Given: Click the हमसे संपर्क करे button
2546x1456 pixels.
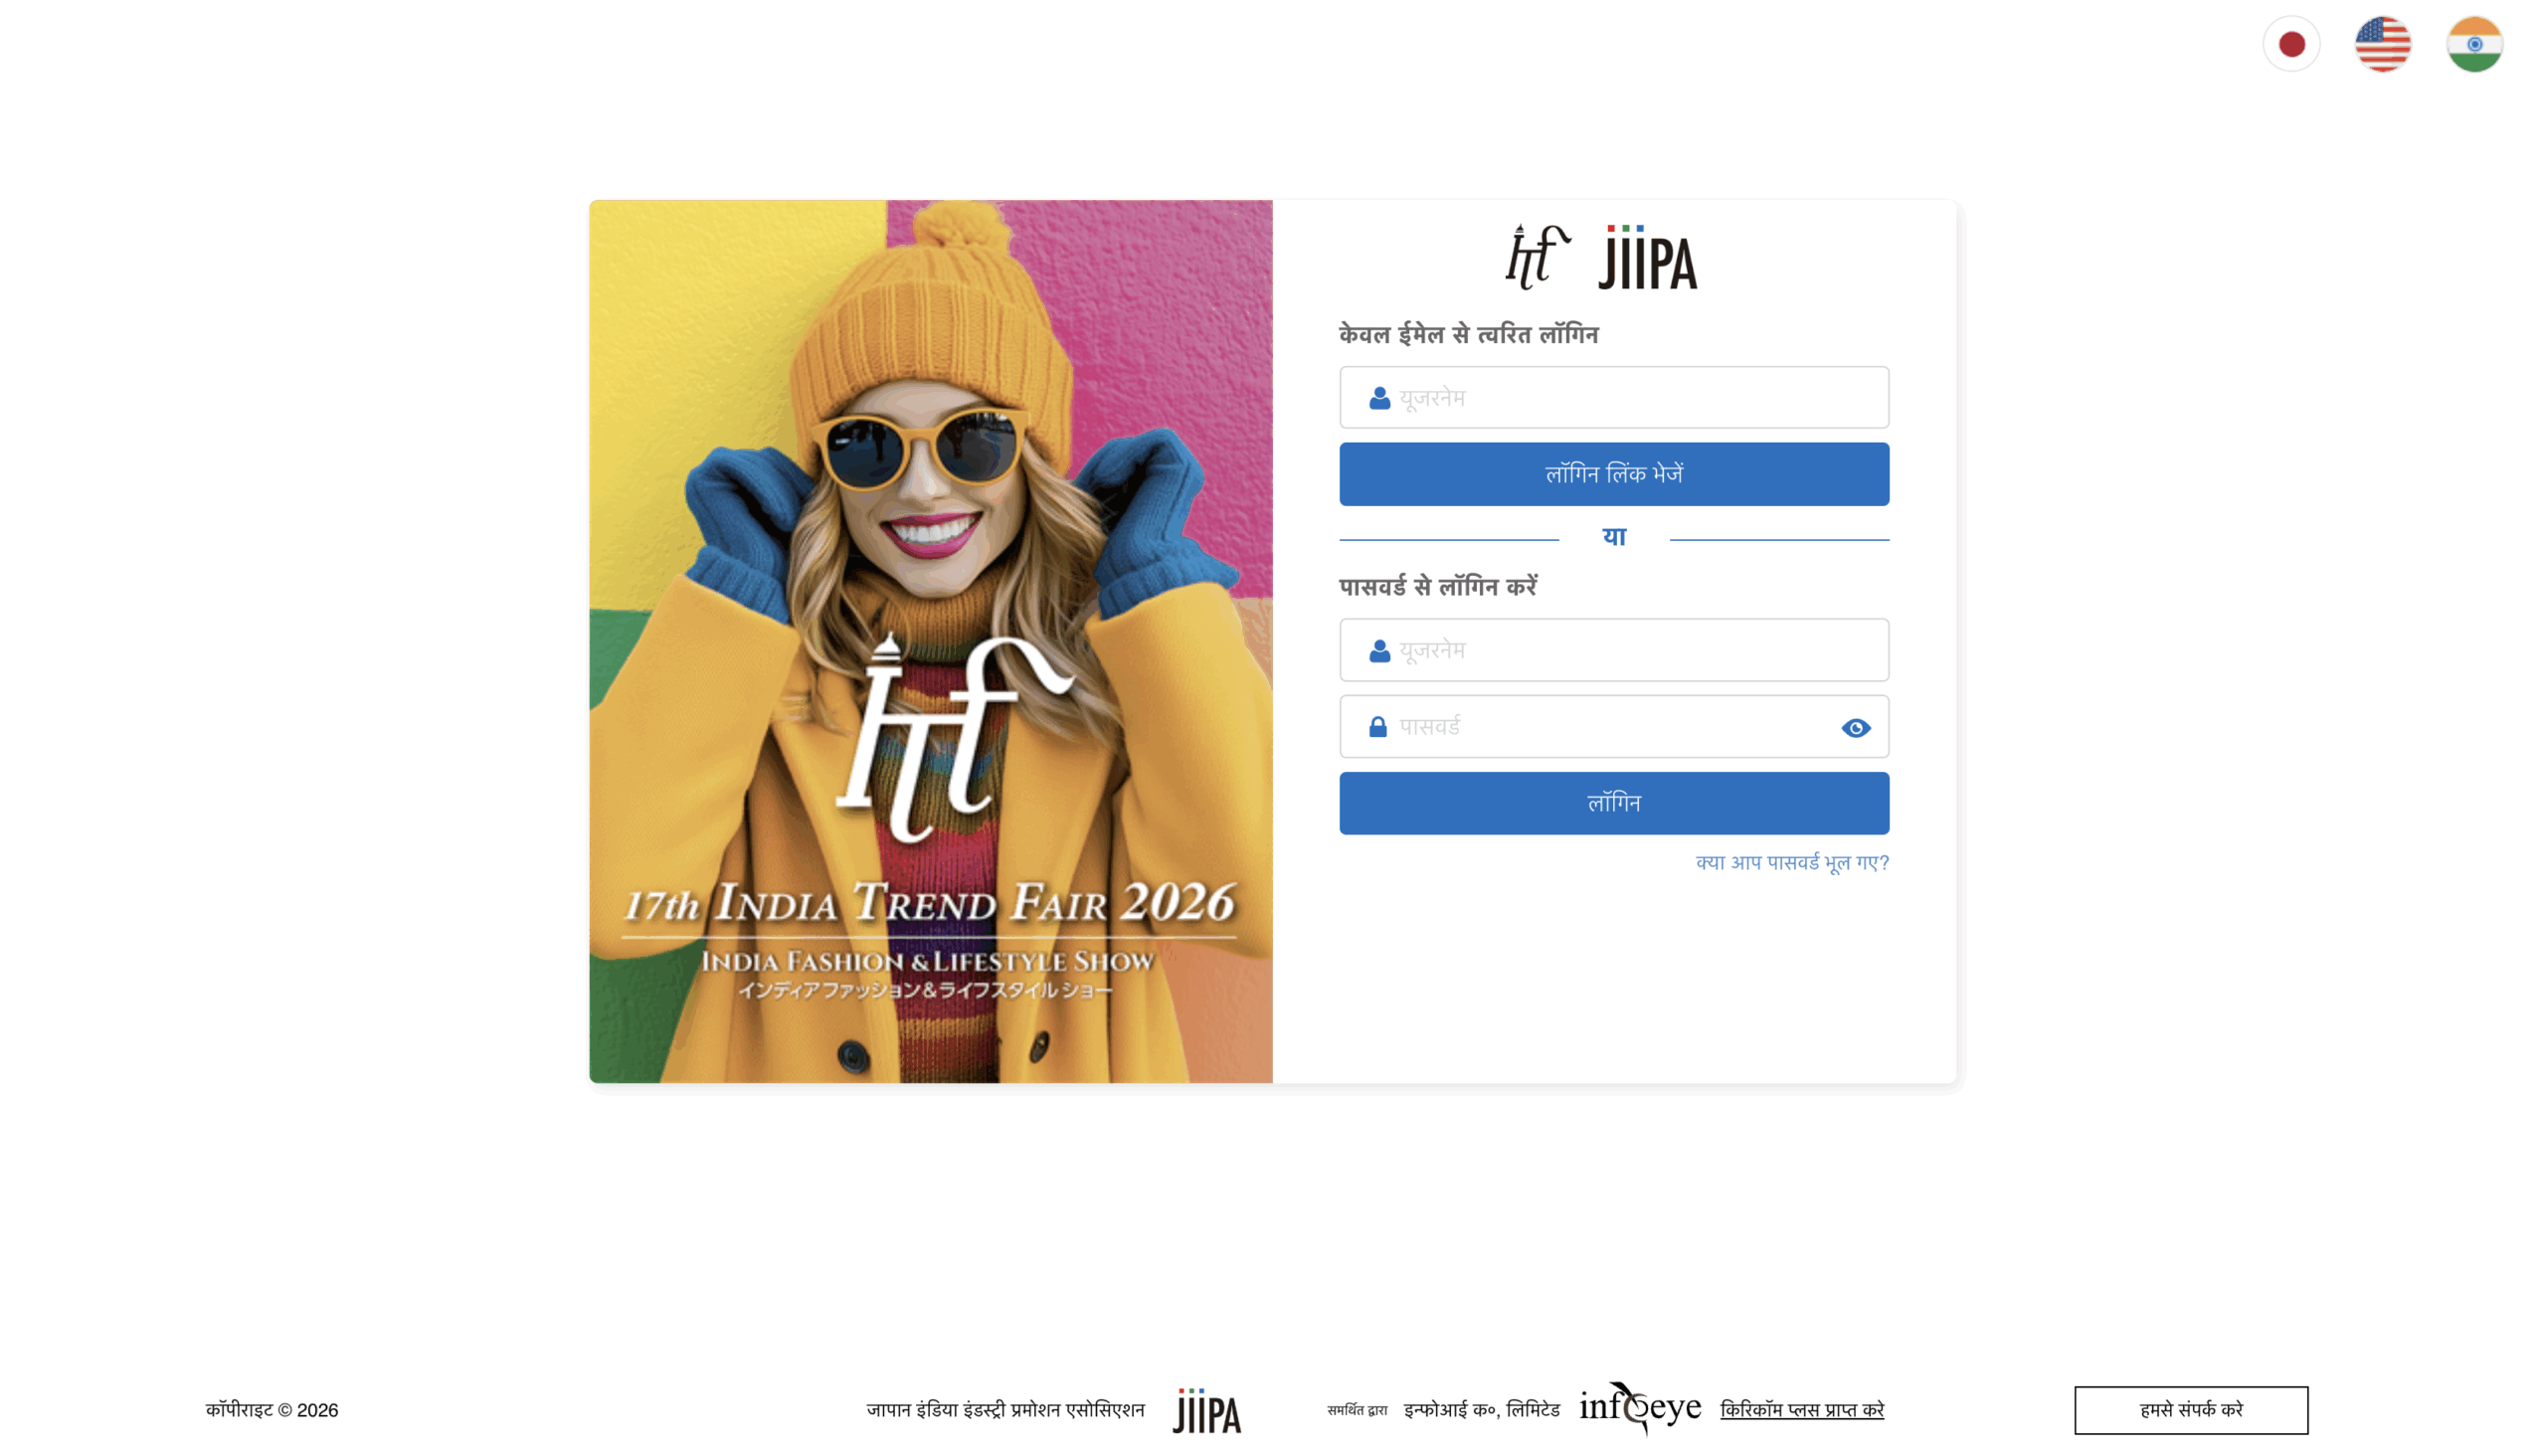Looking at the screenshot, I should 2191,1410.
